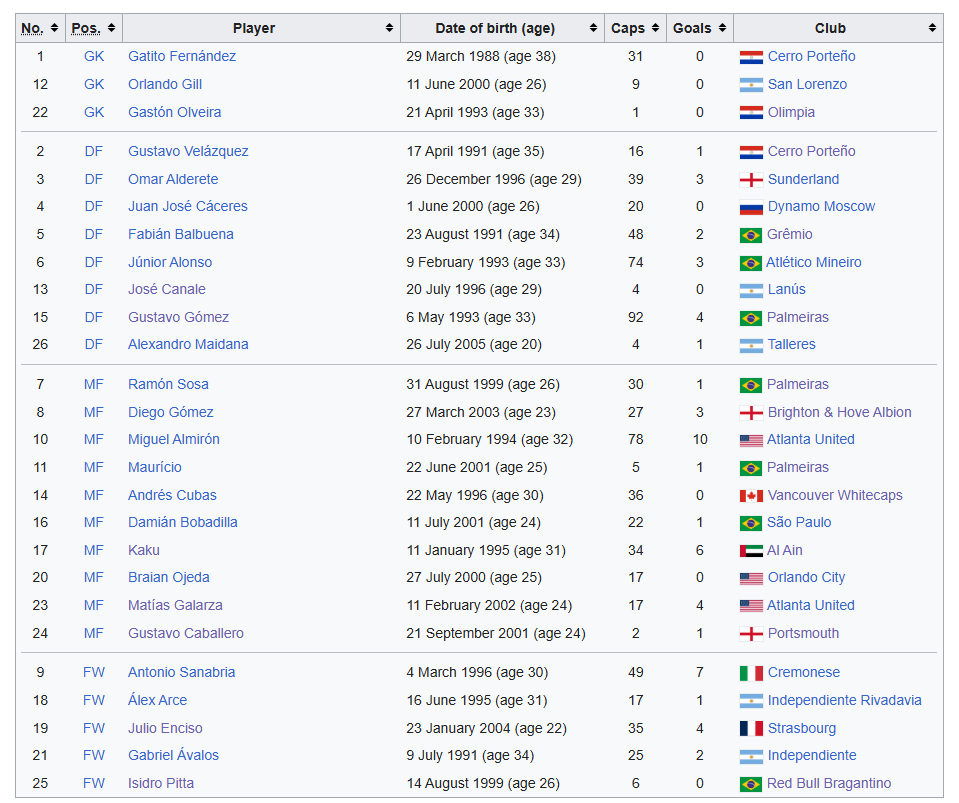Screen dimensions: 959x803
Task: Open the Miguel Almirón player link
Action: [174, 440]
